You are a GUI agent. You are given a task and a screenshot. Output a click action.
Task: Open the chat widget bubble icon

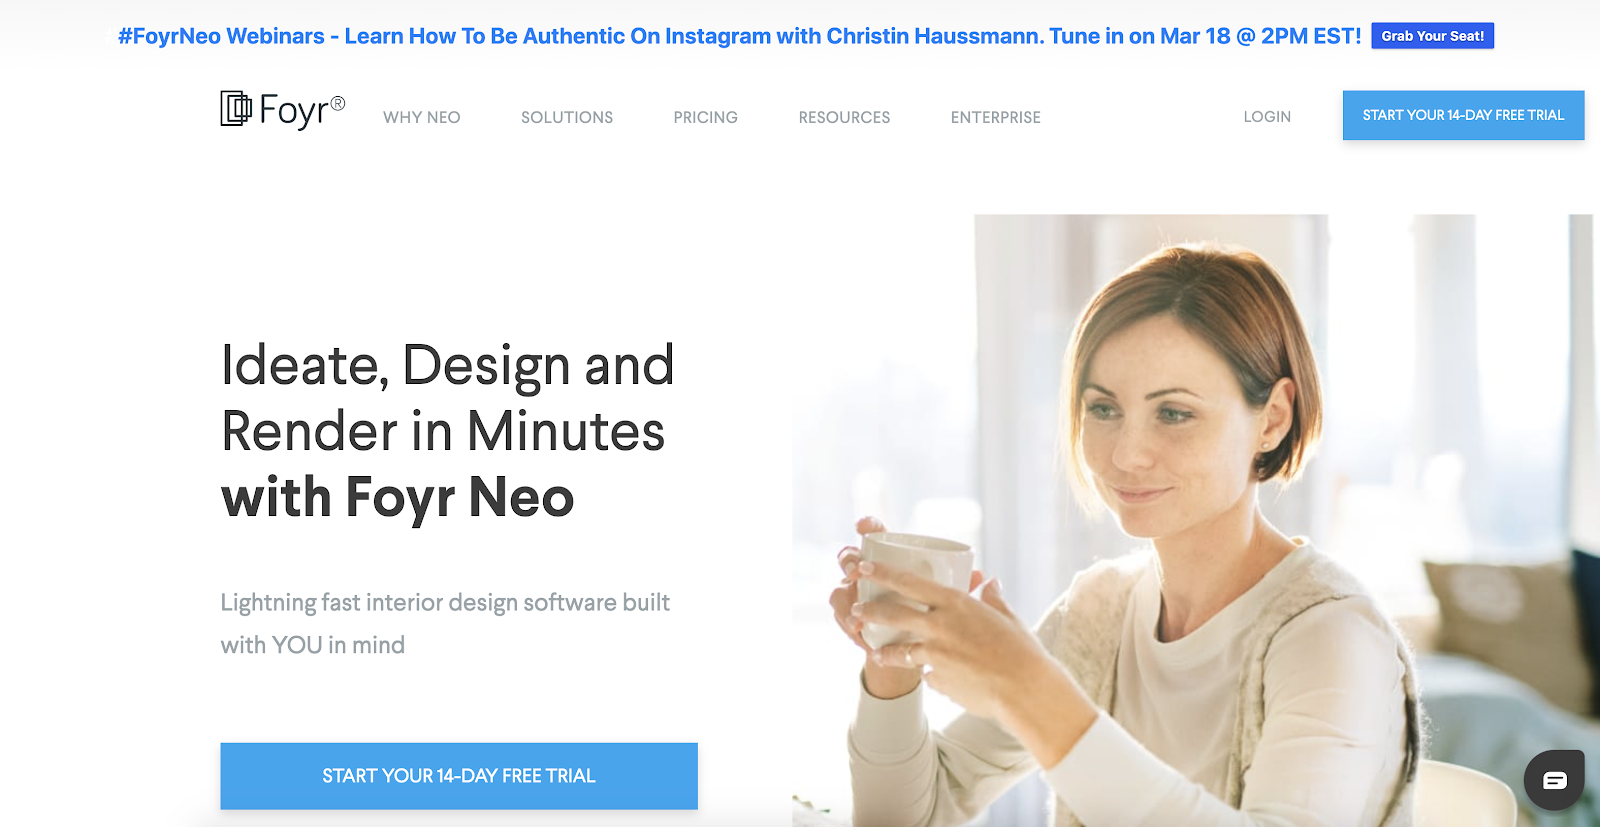click(1554, 780)
